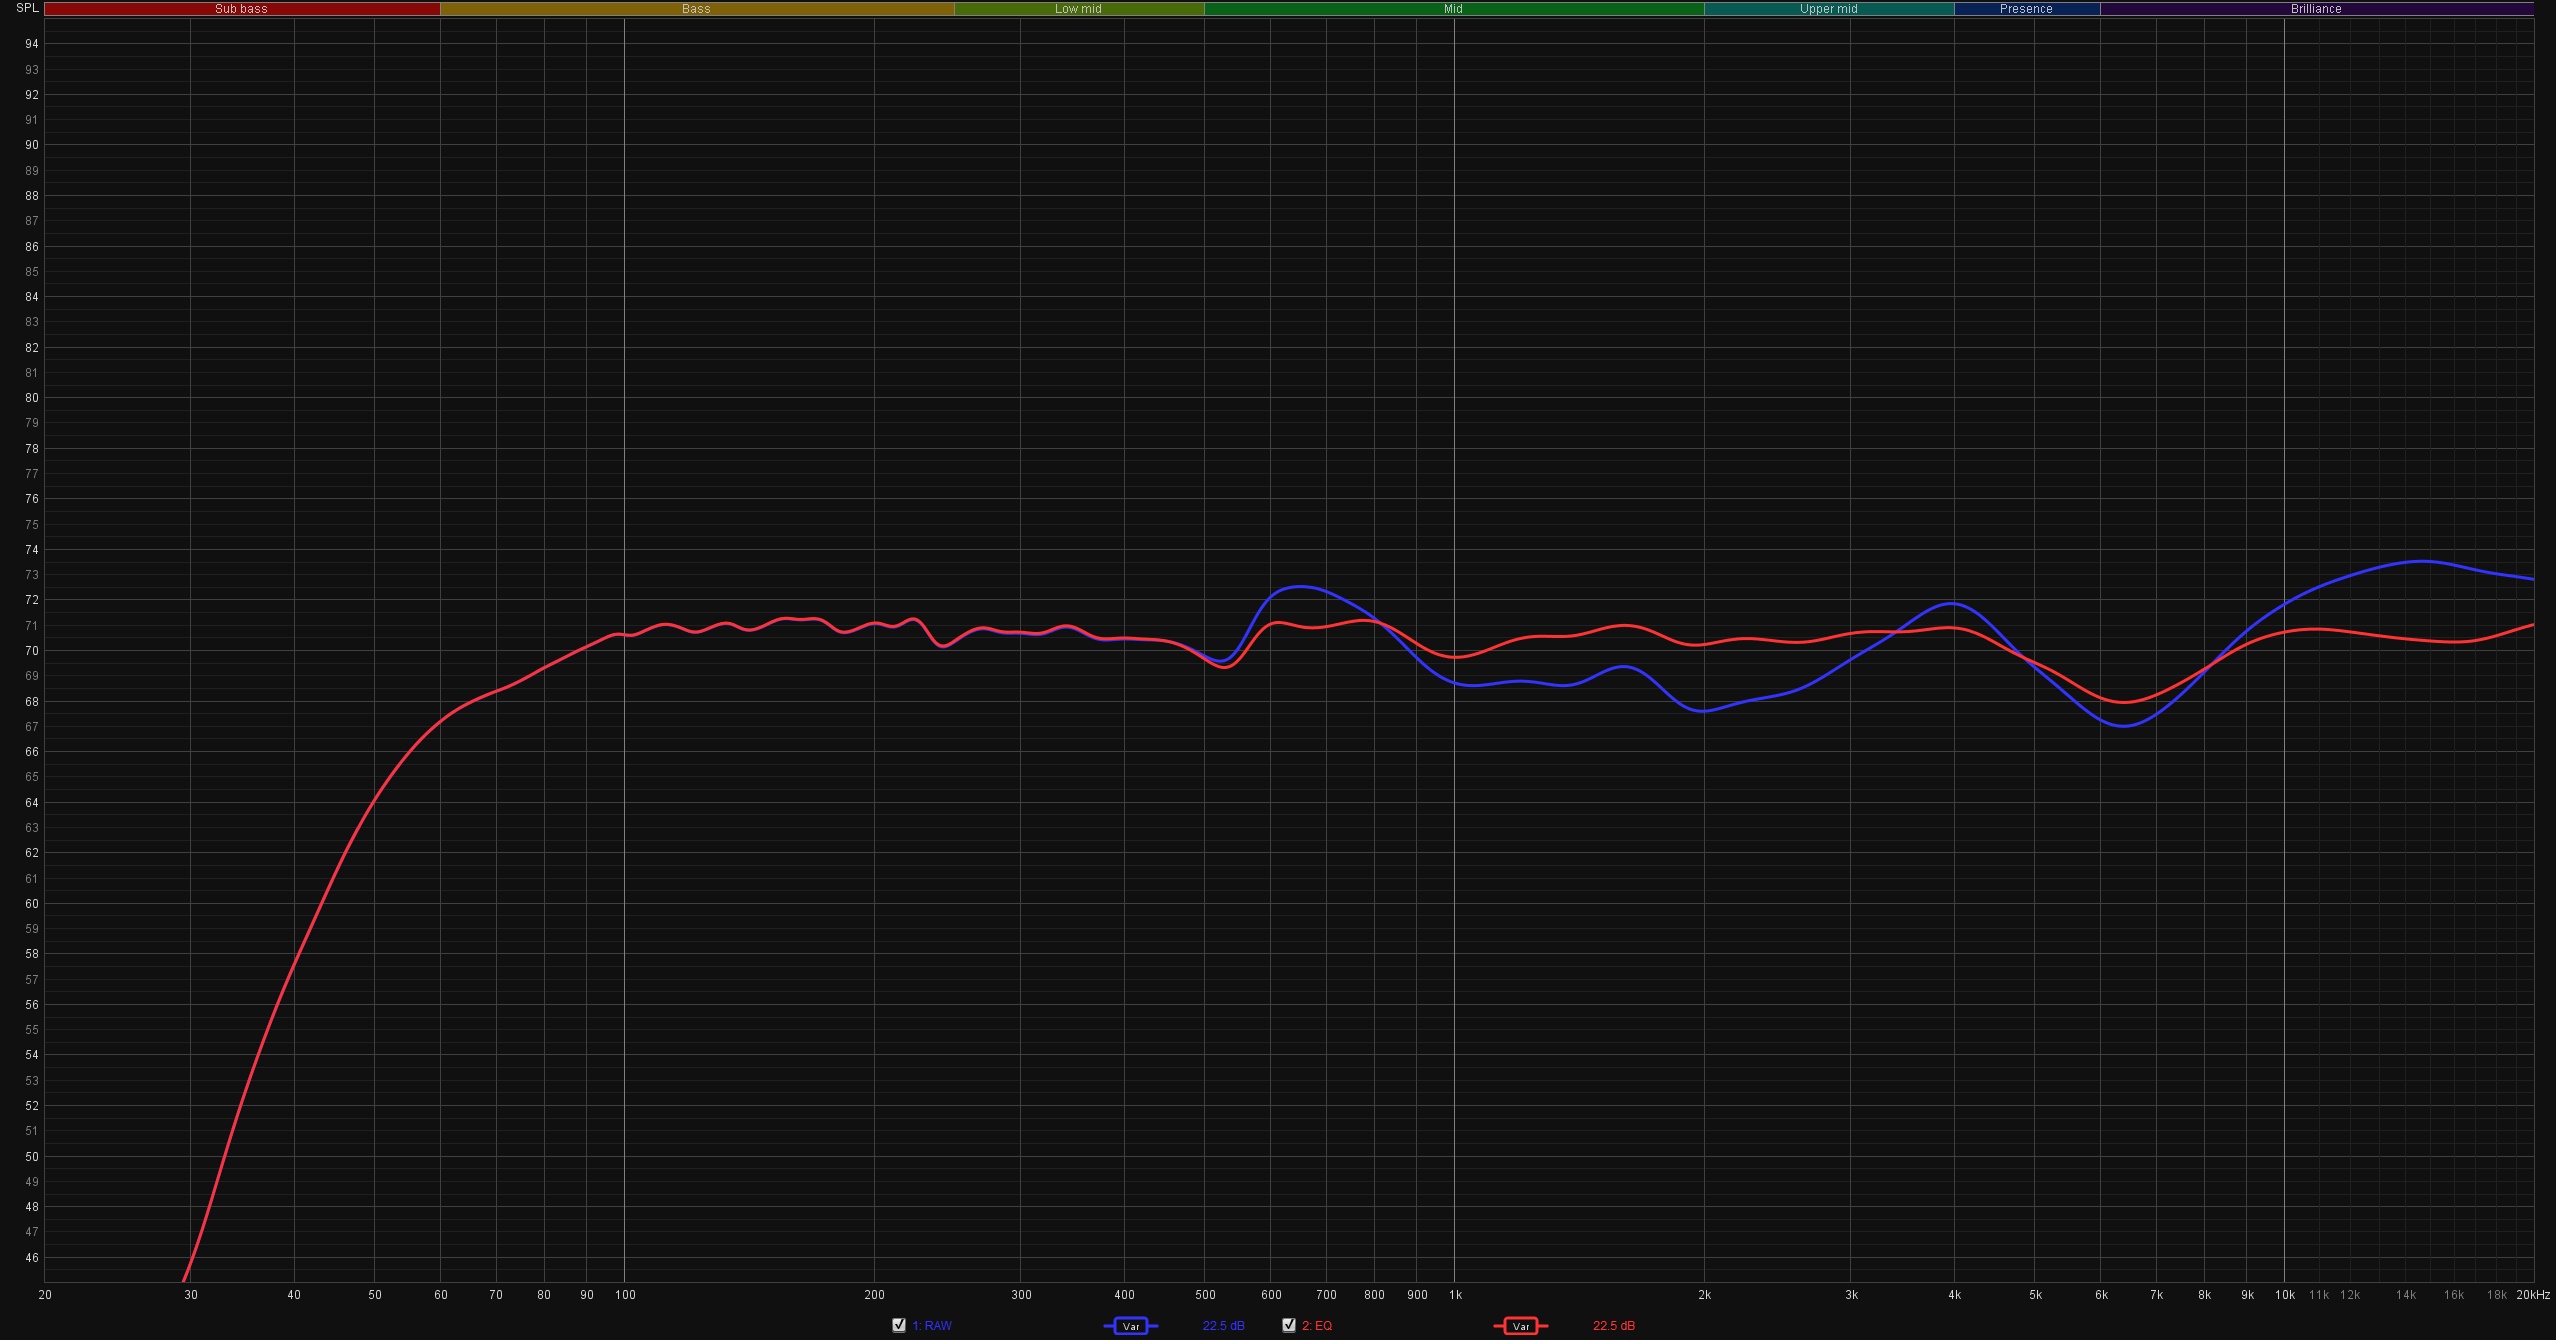Click the Sub bass band header
2556x1340 pixels.
pyautogui.click(x=242, y=9)
